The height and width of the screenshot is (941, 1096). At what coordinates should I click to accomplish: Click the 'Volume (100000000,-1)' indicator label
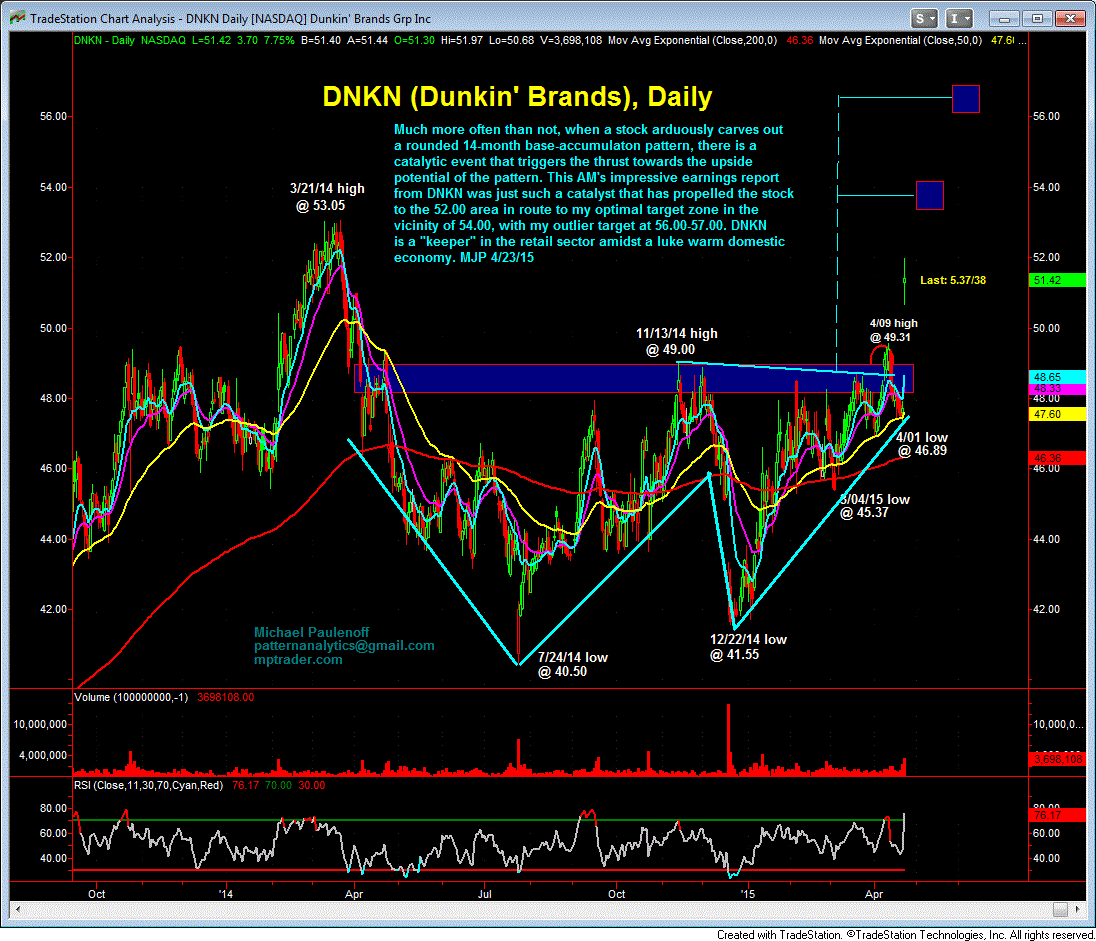click(x=131, y=698)
